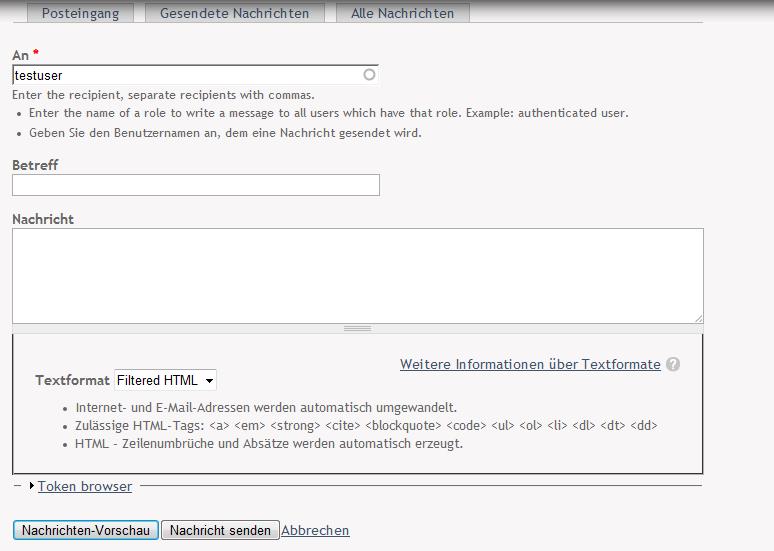Click inside the Nachricht message text area
The height and width of the screenshot is (551, 774).
click(357, 275)
